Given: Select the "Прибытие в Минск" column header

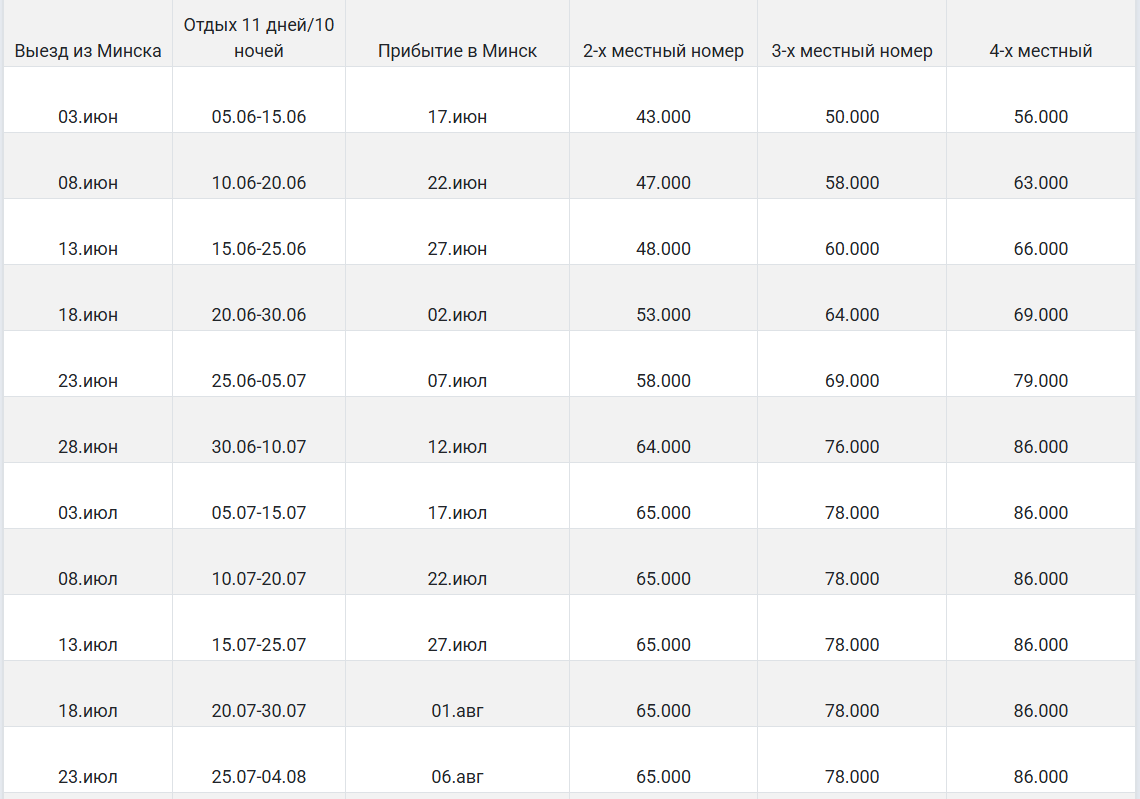Looking at the screenshot, I should [457, 51].
